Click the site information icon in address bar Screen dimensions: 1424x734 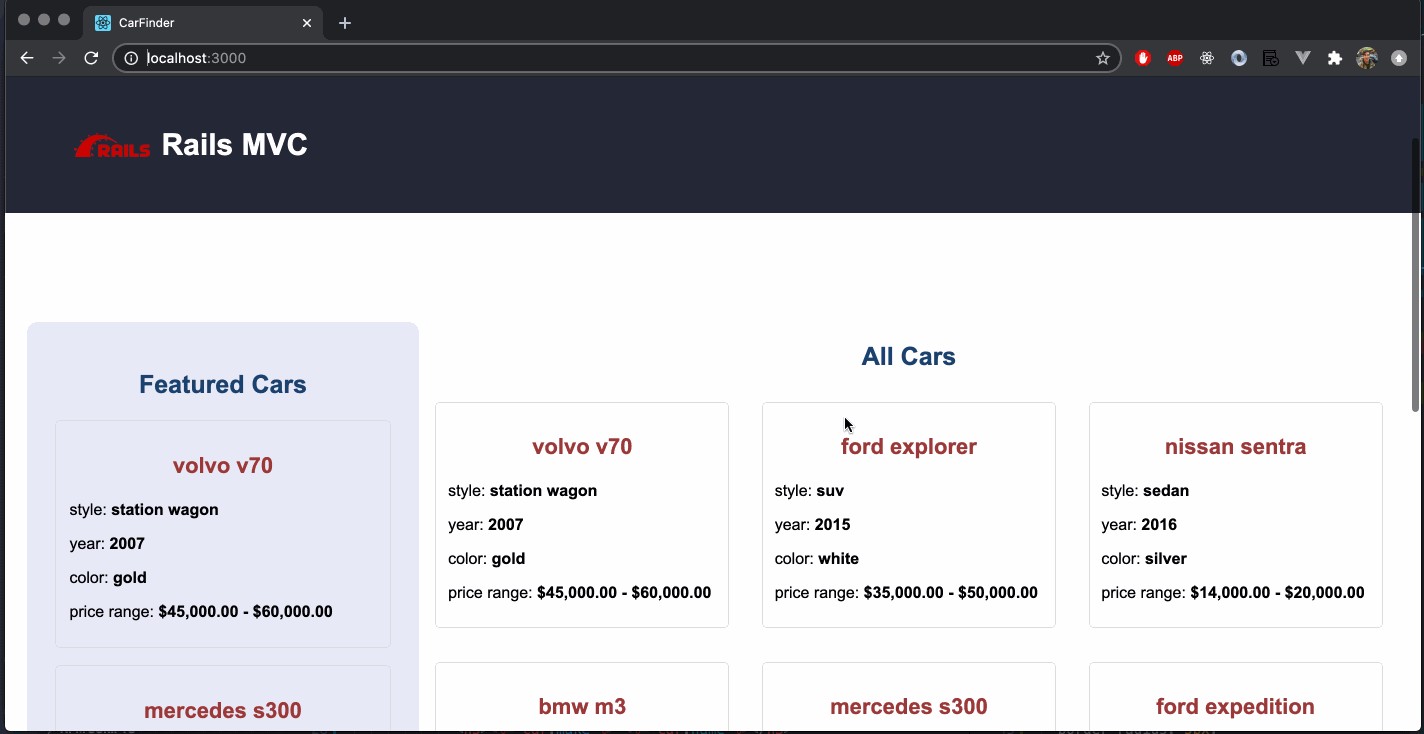(x=131, y=58)
